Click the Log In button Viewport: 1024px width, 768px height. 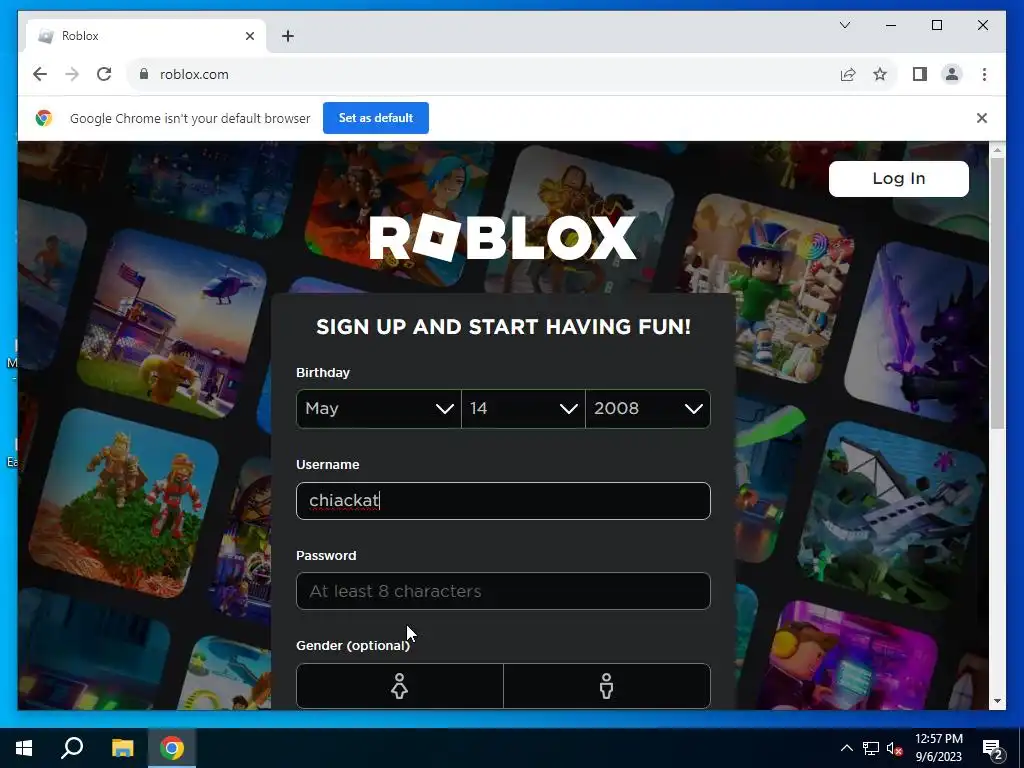point(899,179)
